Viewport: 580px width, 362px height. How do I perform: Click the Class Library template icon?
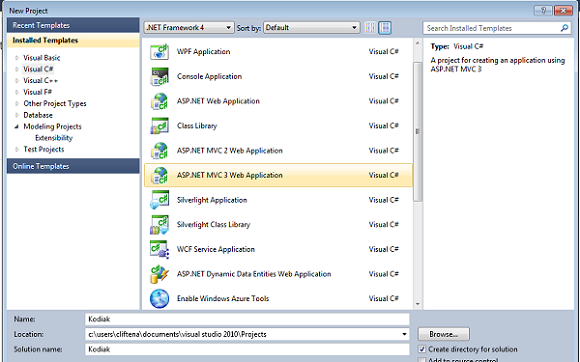159,126
